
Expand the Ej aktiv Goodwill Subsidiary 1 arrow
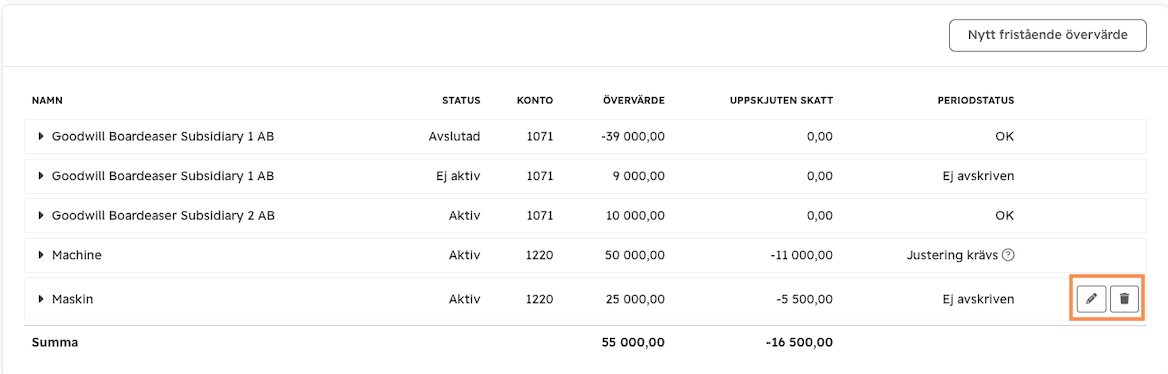[x=41, y=176]
